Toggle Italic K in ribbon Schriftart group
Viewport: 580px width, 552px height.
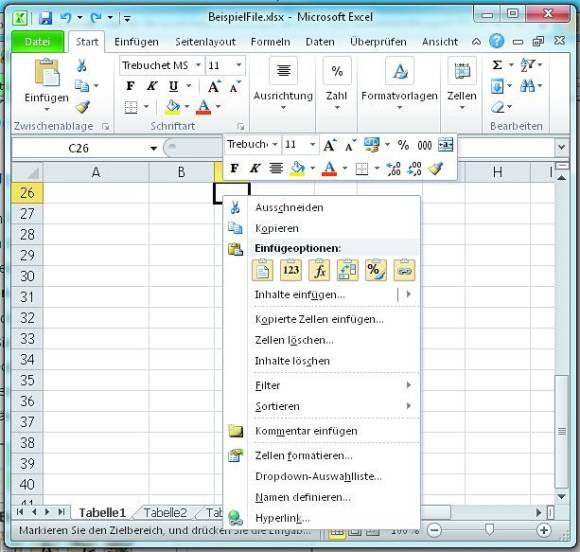pyautogui.click(x=151, y=86)
